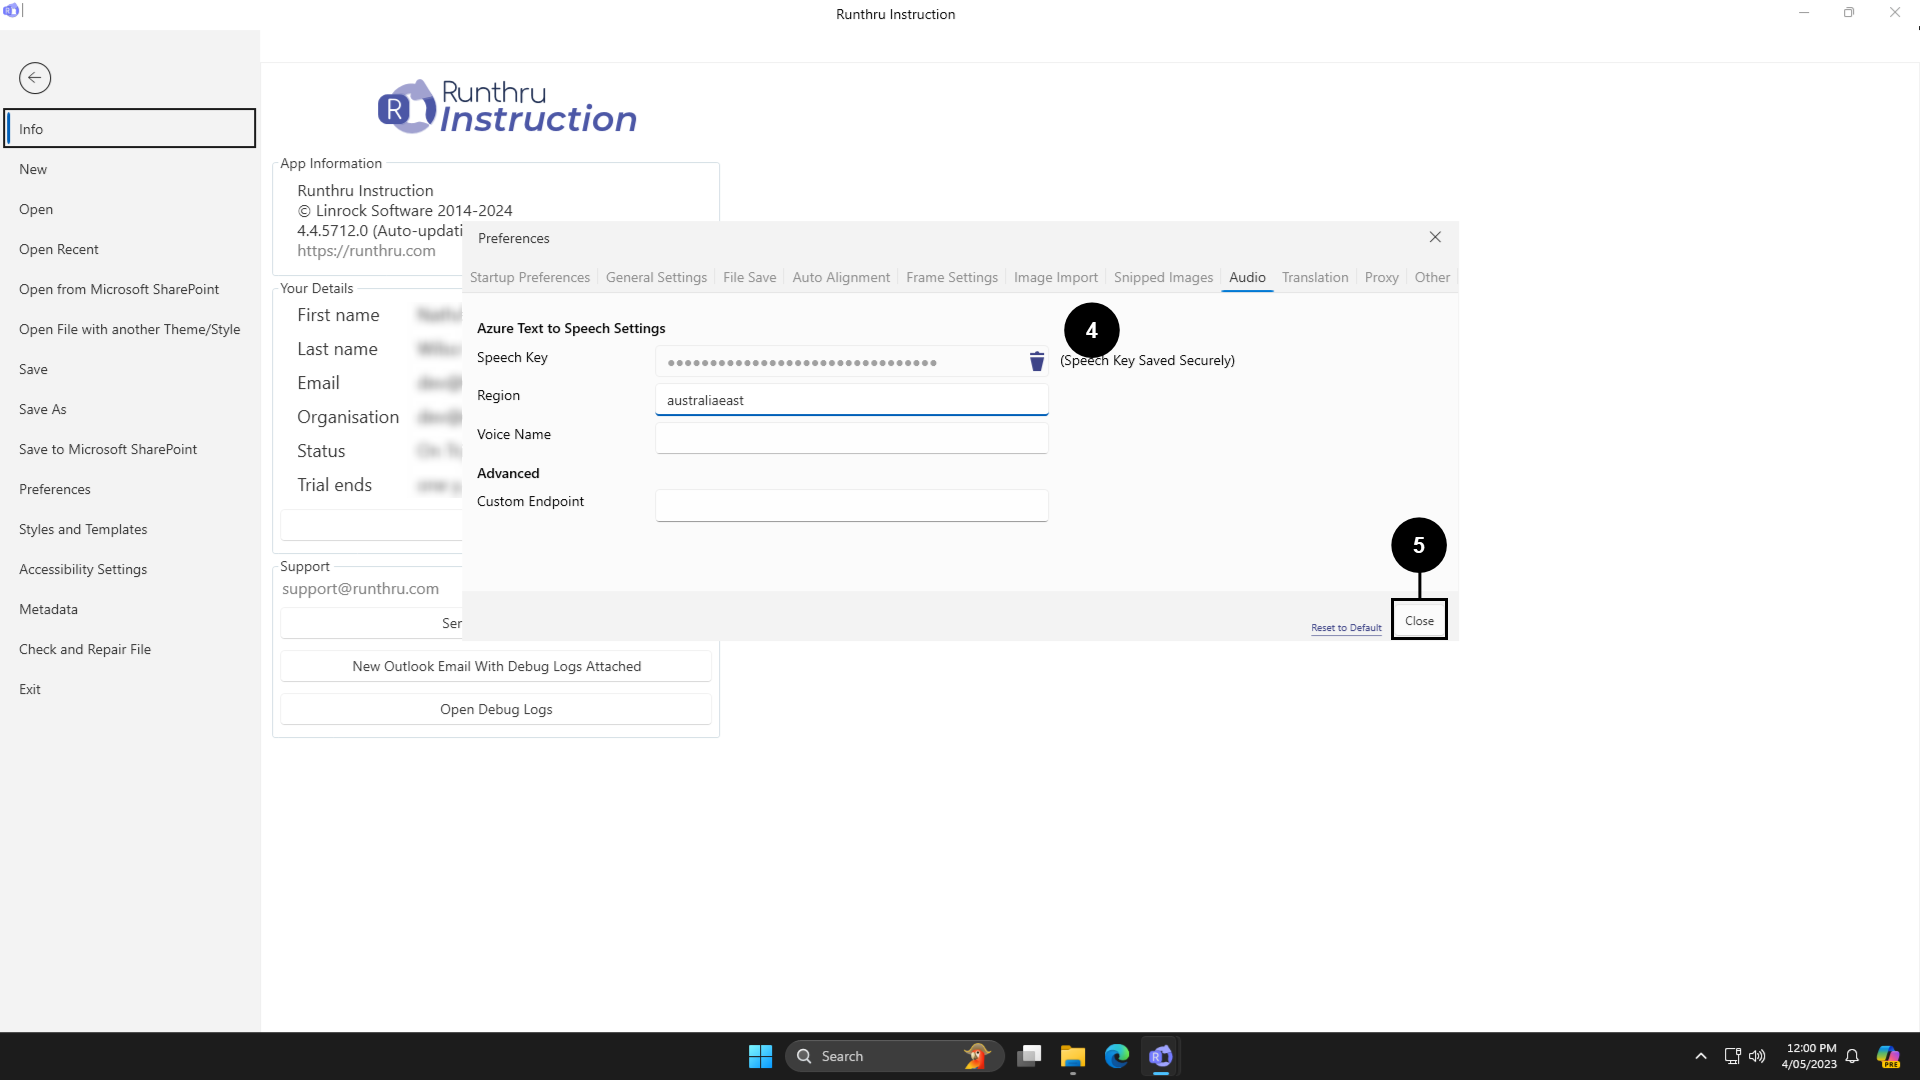The image size is (1920, 1080).
Task: Click Reset to Default link
Action: click(x=1346, y=628)
